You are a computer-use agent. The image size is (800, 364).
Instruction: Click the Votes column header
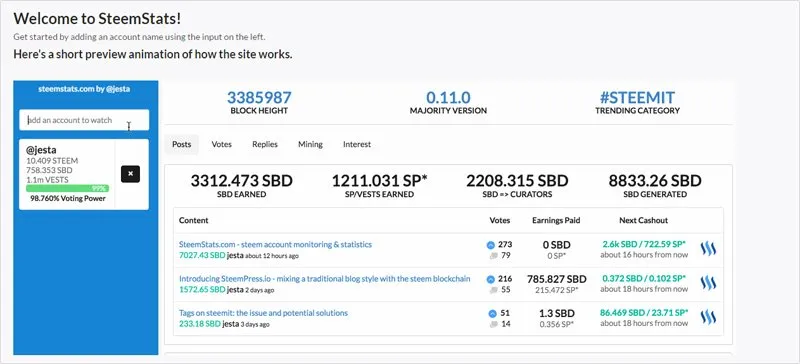click(499, 221)
